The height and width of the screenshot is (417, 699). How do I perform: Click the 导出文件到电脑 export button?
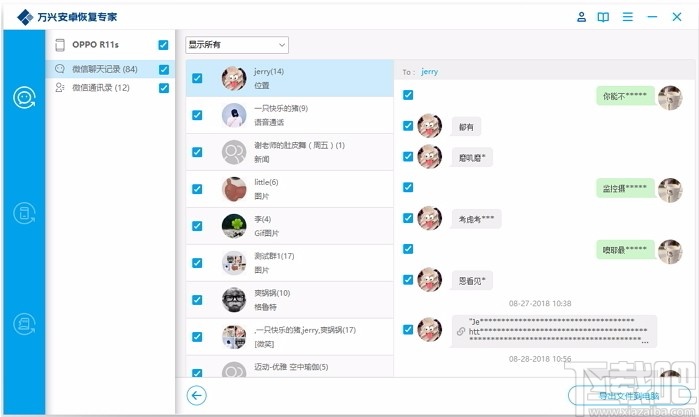pos(629,396)
